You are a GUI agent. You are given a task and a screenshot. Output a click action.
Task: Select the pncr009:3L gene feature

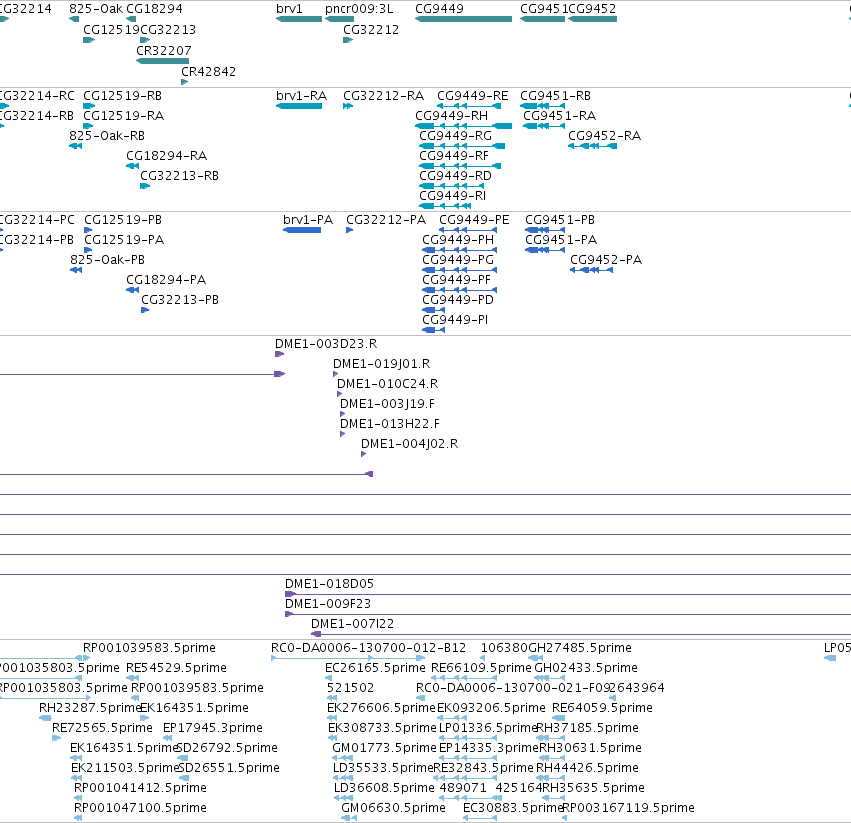(x=339, y=19)
